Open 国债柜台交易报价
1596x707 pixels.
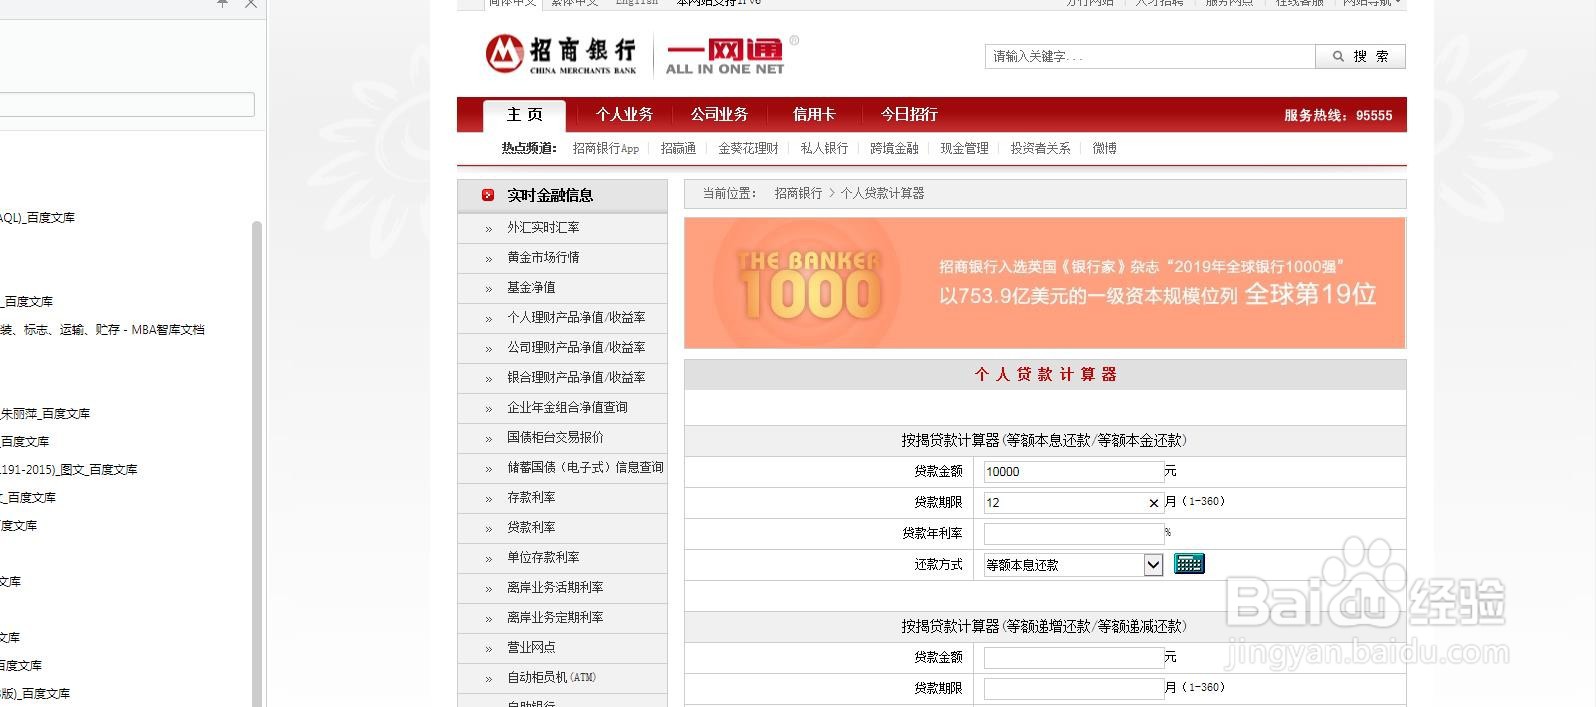(x=555, y=438)
